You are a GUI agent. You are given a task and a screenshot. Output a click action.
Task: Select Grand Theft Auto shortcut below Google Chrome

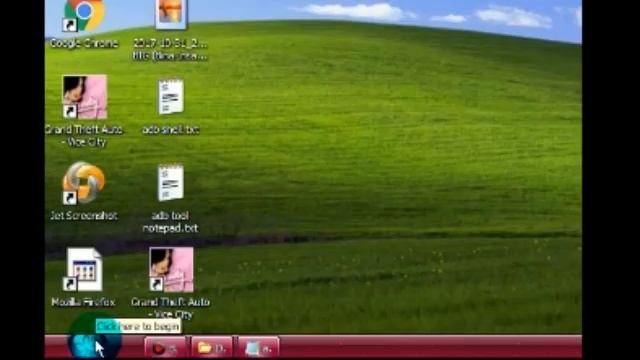[84, 97]
